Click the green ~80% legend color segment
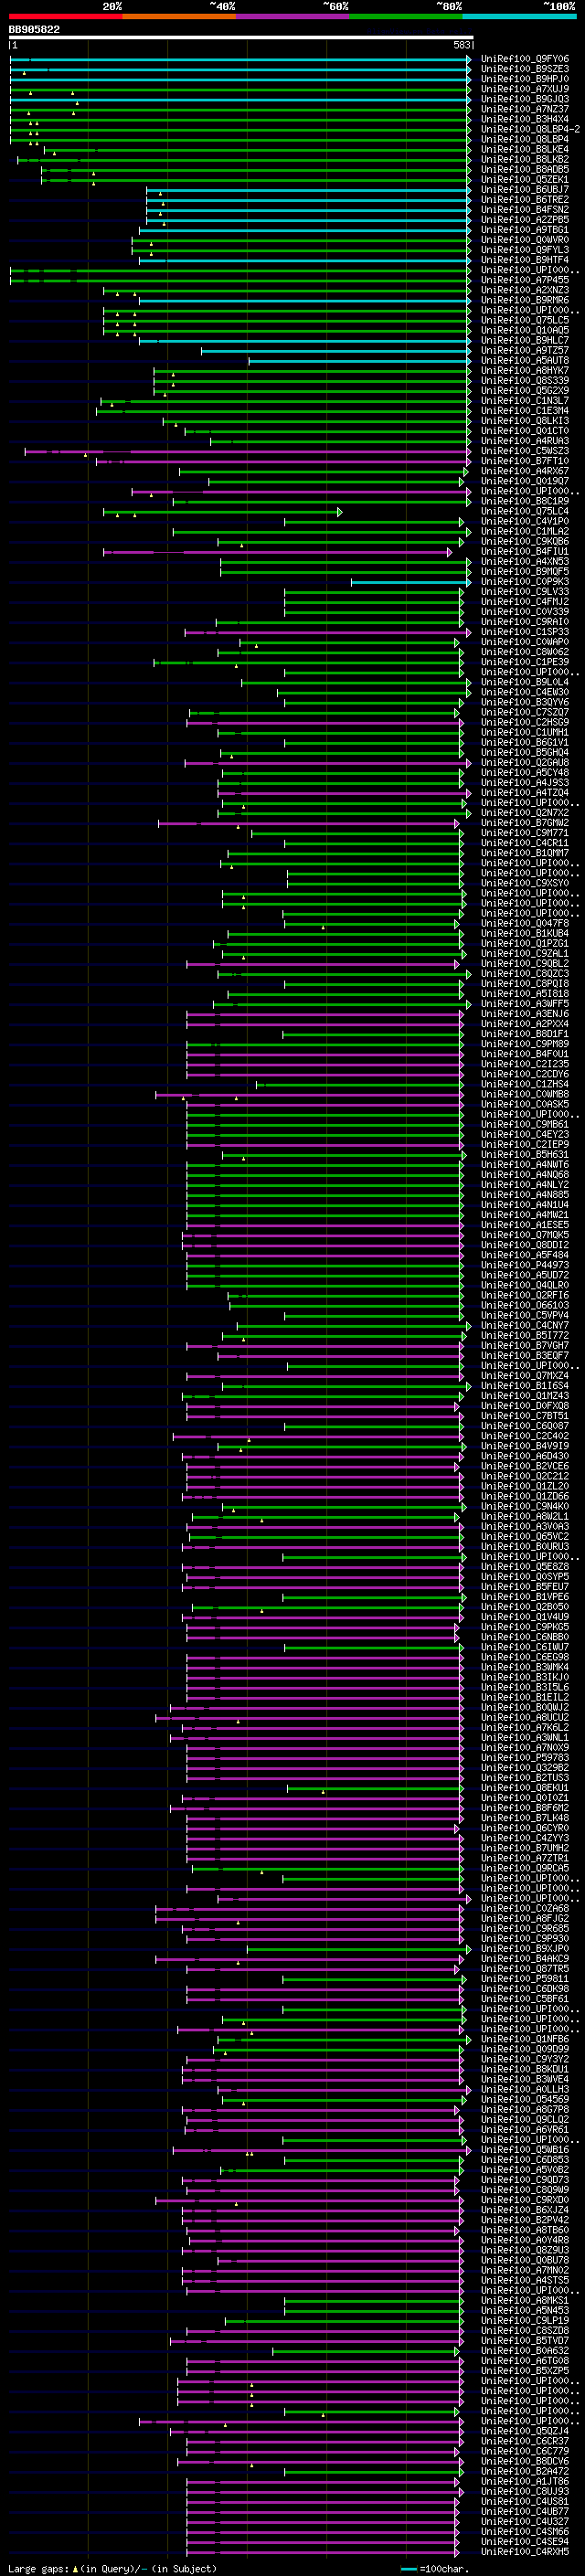Image resolution: width=585 pixels, height=2576 pixels. (x=406, y=16)
